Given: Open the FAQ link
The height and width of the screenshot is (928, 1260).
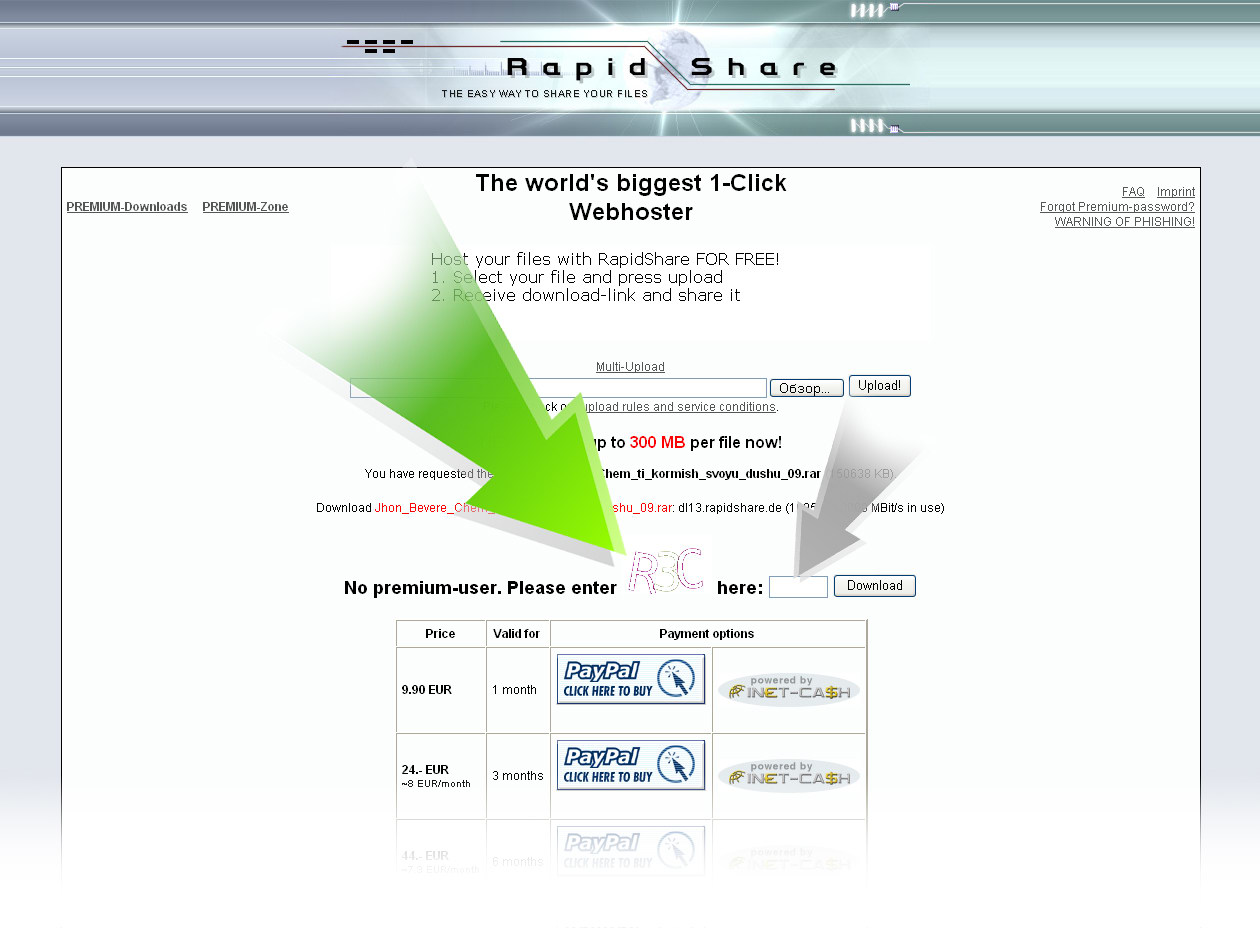Looking at the screenshot, I should pos(1133,192).
